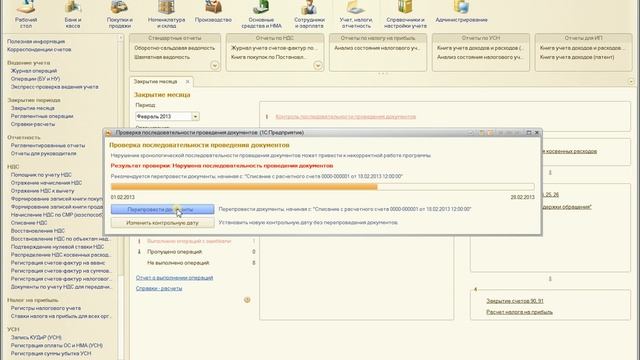Select Закрытие месяца in sidebar

(x=33, y=108)
